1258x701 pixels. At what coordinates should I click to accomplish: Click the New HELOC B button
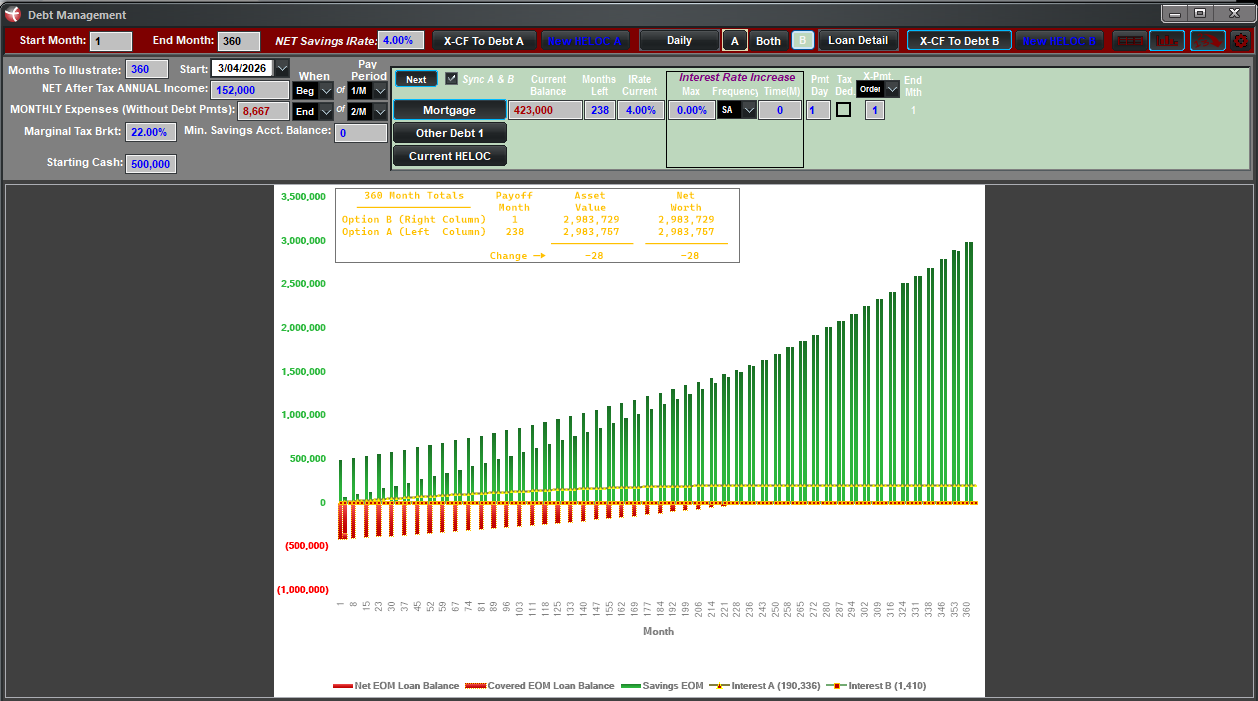tap(1061, 41)
